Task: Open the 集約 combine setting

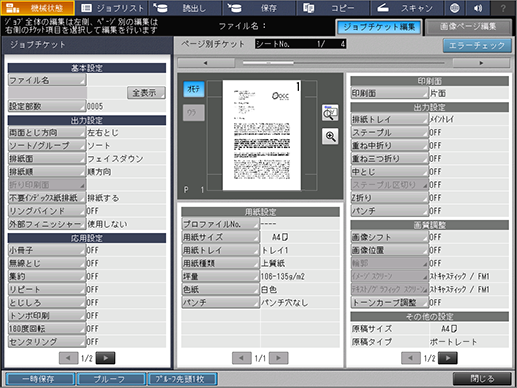Action: pos(47,276)
